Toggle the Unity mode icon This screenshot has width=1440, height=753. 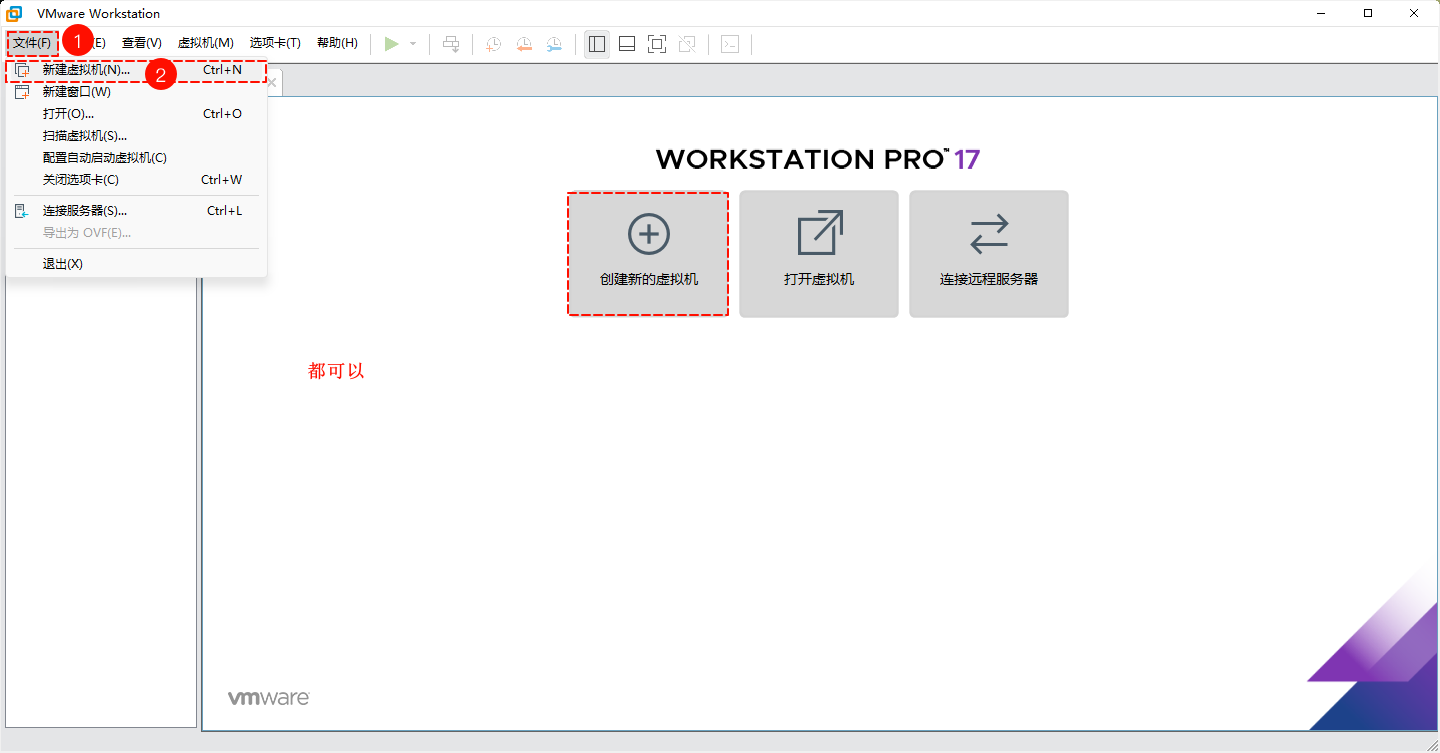point(687,44)
